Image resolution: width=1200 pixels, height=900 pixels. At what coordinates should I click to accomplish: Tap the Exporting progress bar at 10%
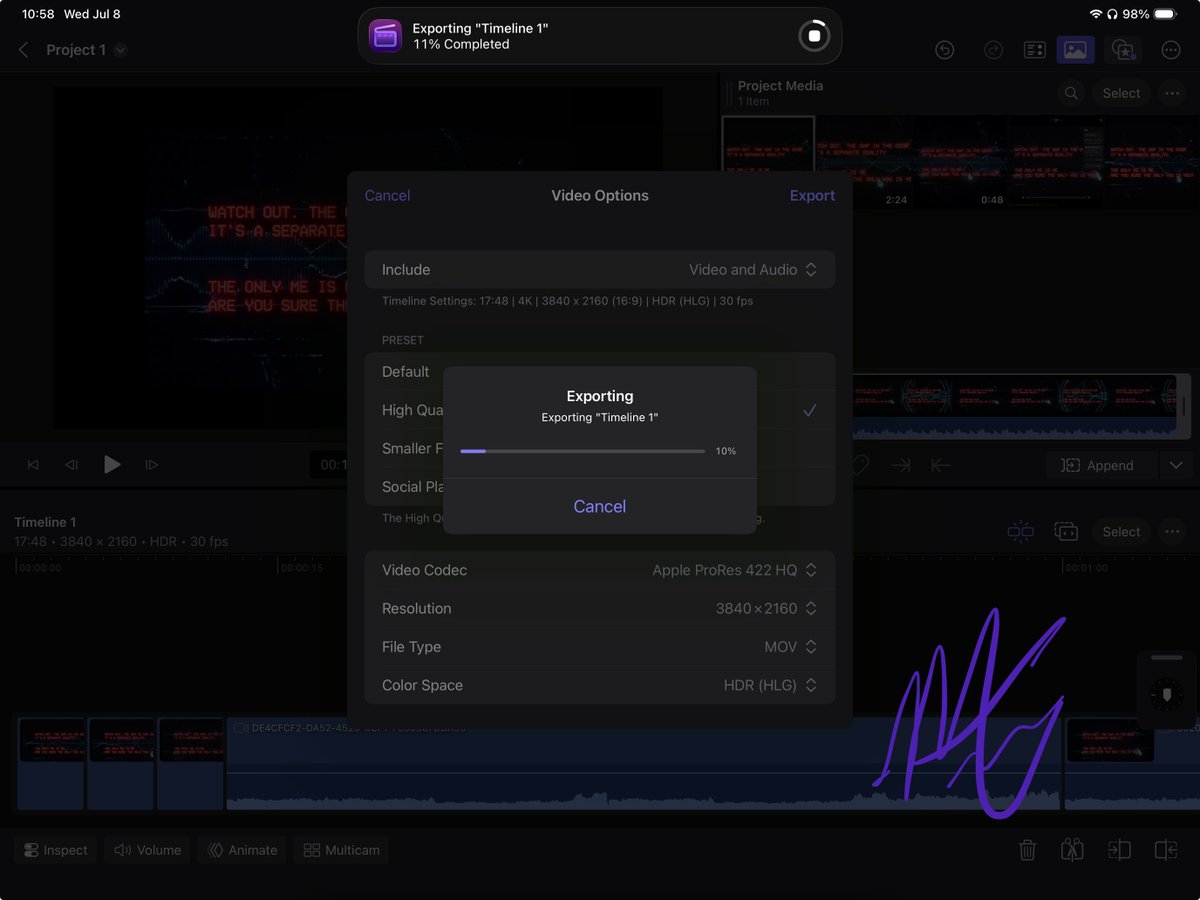click(x=582, y=451)
